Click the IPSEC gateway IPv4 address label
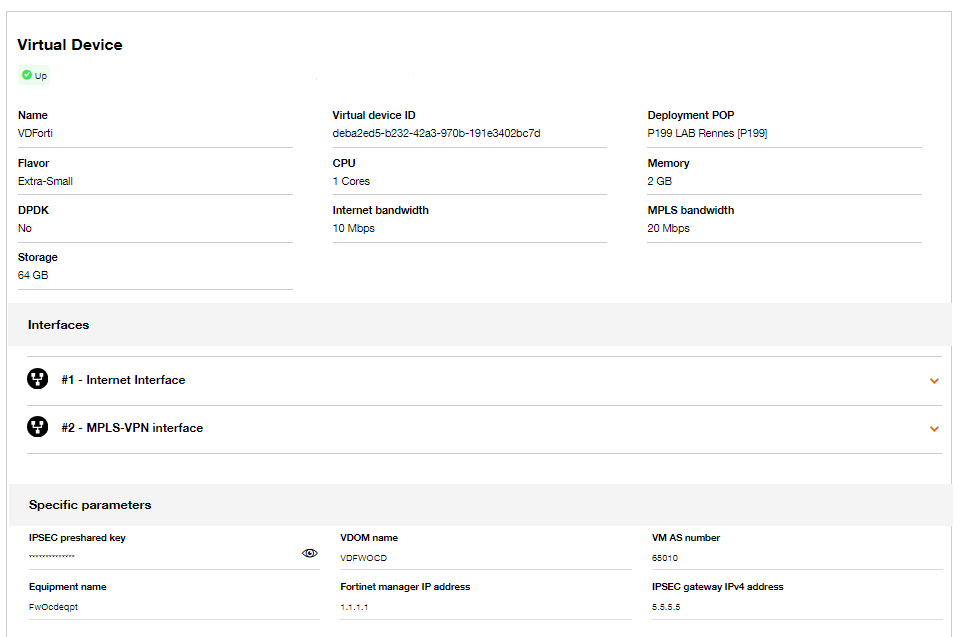Viewport: 967px width, 637px height. pyautogui.click(x=717, y=587)
